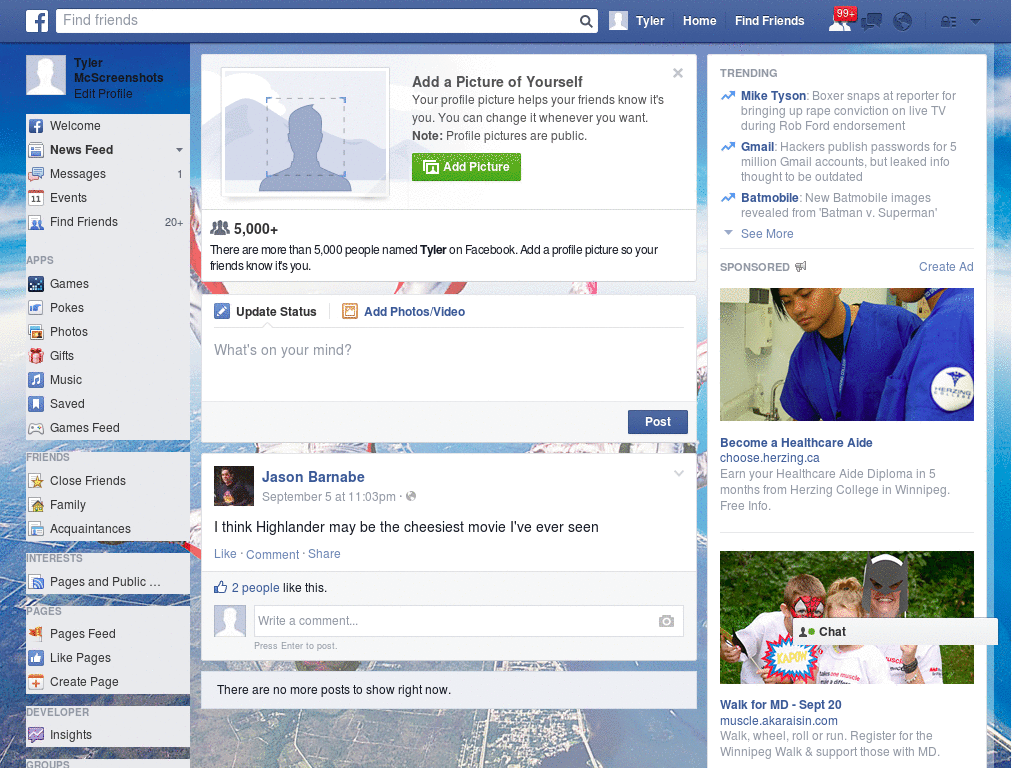Click the post timestamp September 5
Screen dimensions: 1024x768
click(328, 497)
